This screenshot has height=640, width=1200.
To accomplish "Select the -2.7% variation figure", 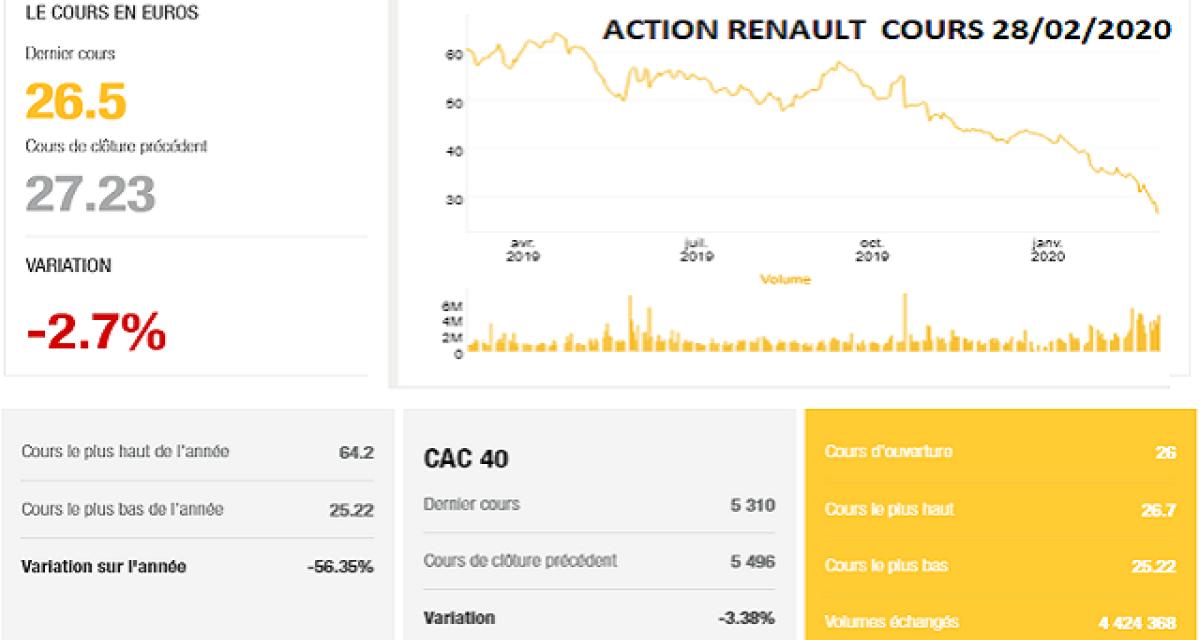I will point(96,331).
